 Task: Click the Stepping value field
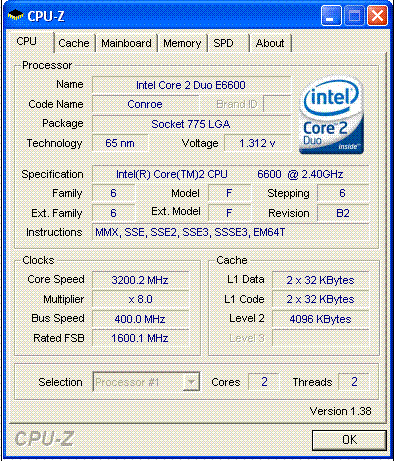343,193
